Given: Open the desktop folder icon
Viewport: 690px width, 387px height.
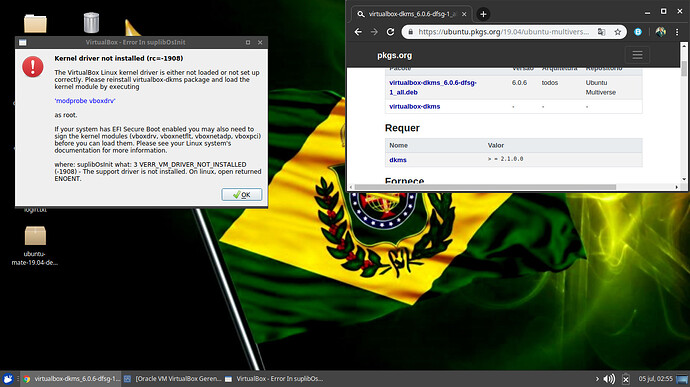Looking at the screenshot, I should click(x=35, y=23).
